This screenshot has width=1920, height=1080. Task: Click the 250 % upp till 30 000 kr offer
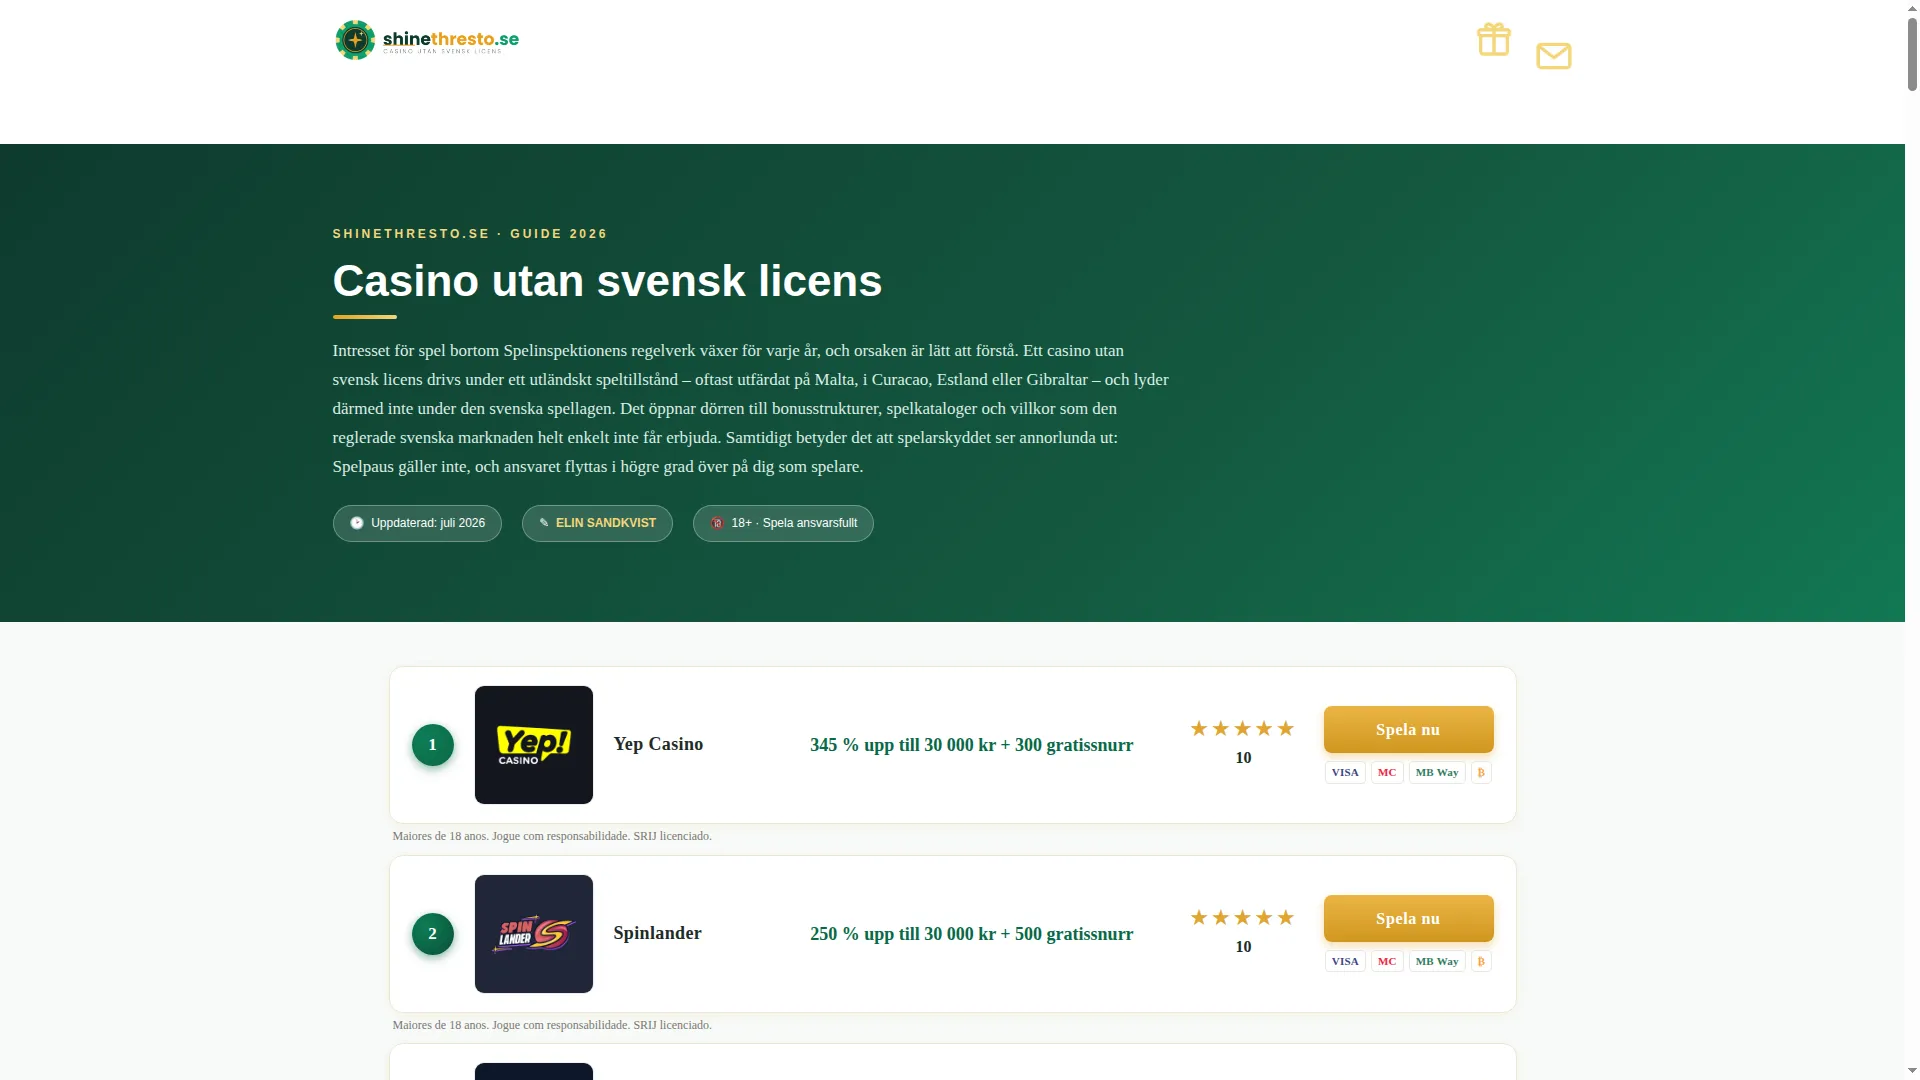(972, 934)
